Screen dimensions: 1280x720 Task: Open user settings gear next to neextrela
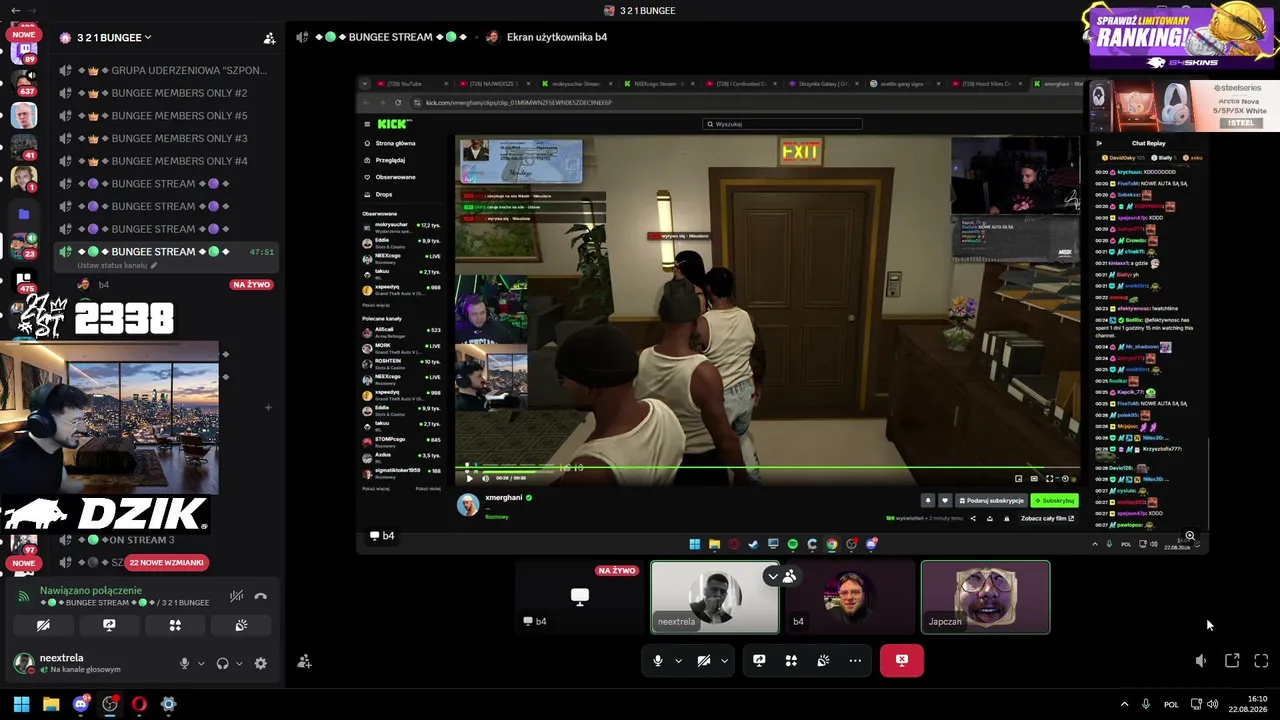(261, 663)
